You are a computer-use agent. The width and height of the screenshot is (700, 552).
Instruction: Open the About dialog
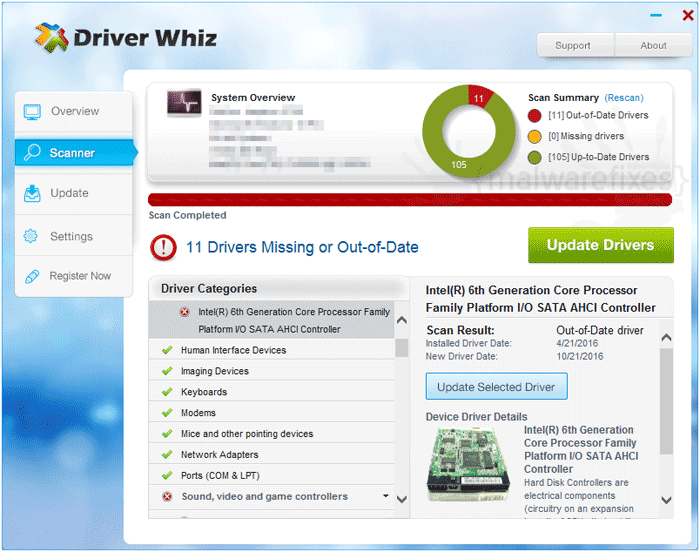653,45
